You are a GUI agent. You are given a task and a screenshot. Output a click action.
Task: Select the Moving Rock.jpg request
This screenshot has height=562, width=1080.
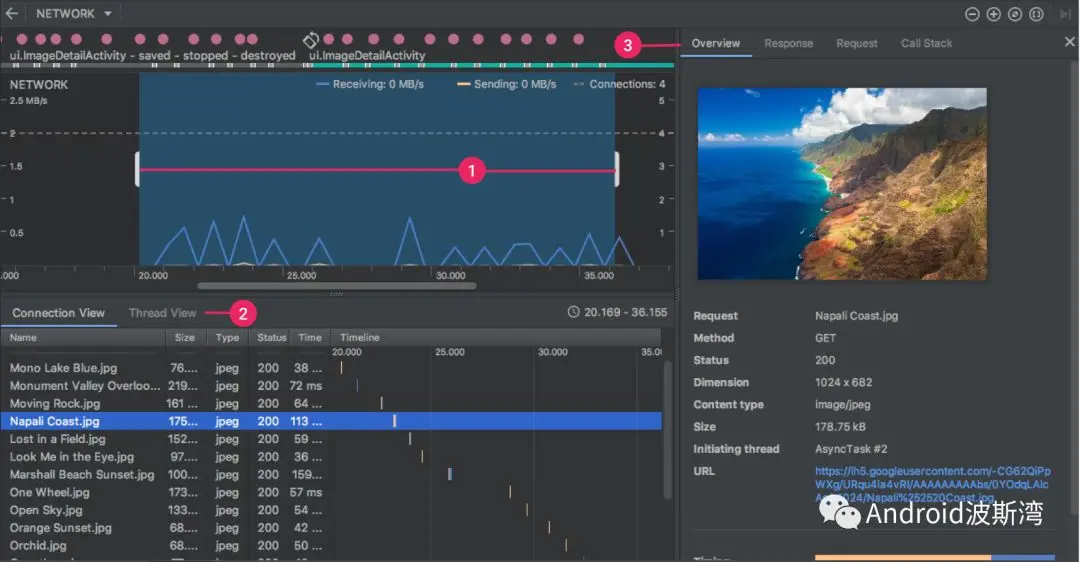click(331, 404)
